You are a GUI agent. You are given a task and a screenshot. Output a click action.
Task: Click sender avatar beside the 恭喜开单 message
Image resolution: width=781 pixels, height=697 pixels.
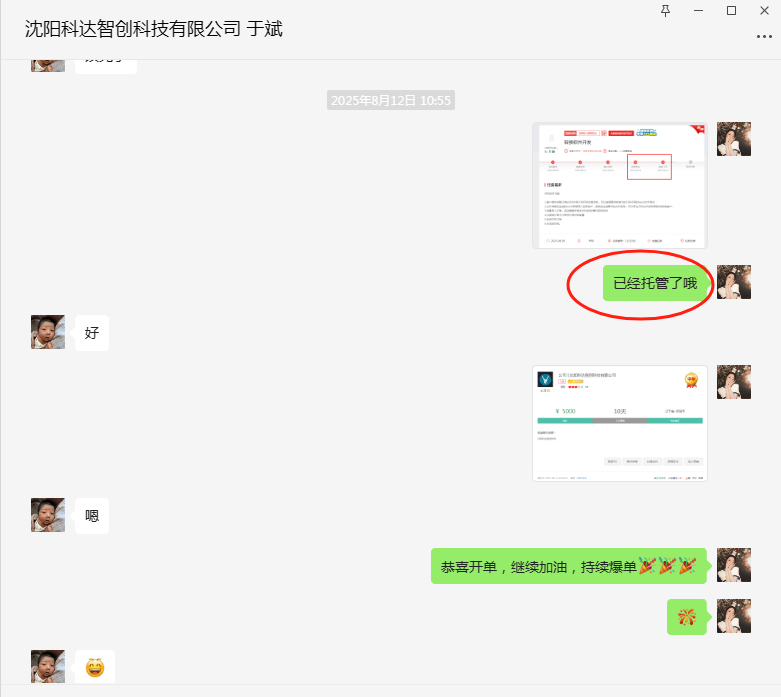(734, 565)
